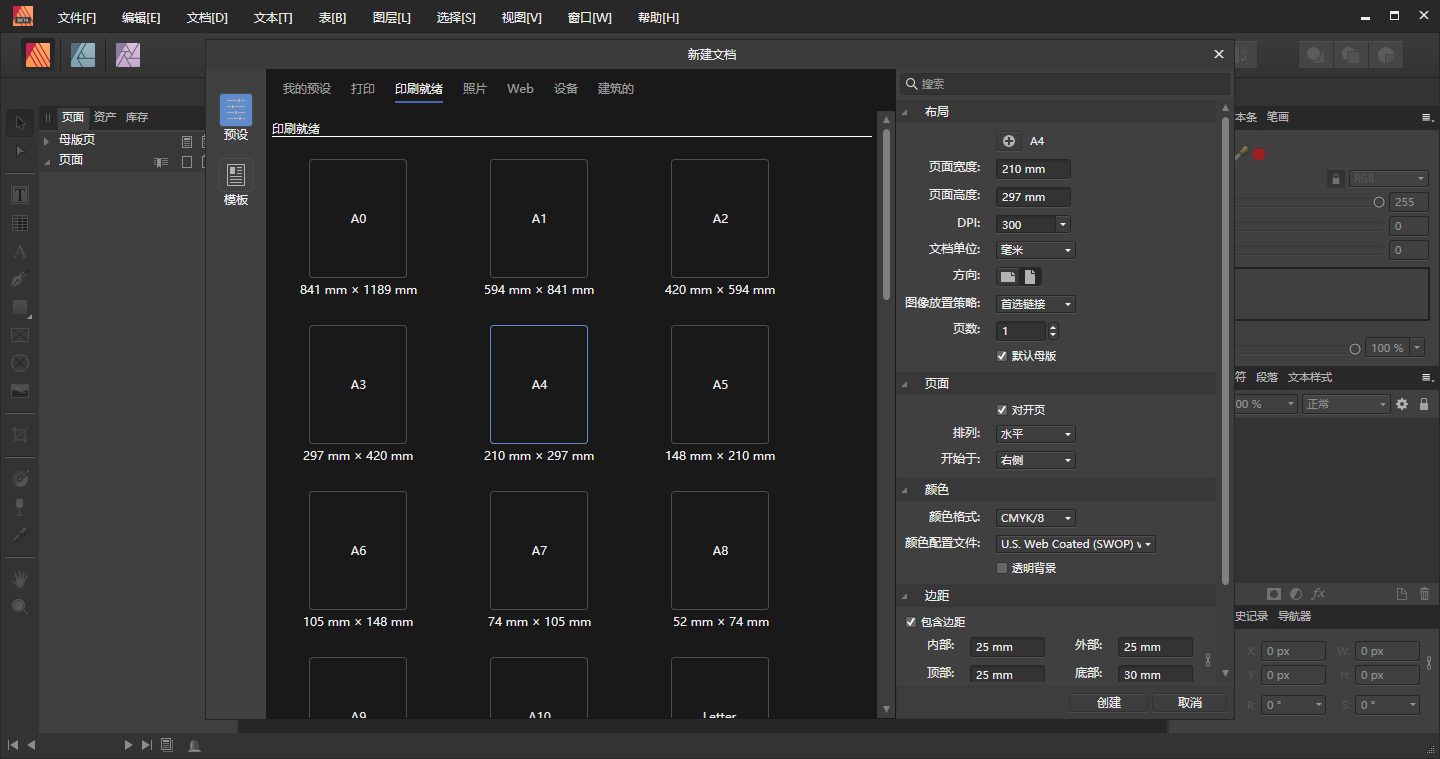
Task: Select the Table tool
Action: pyautogui.click(x=20, y=223)
